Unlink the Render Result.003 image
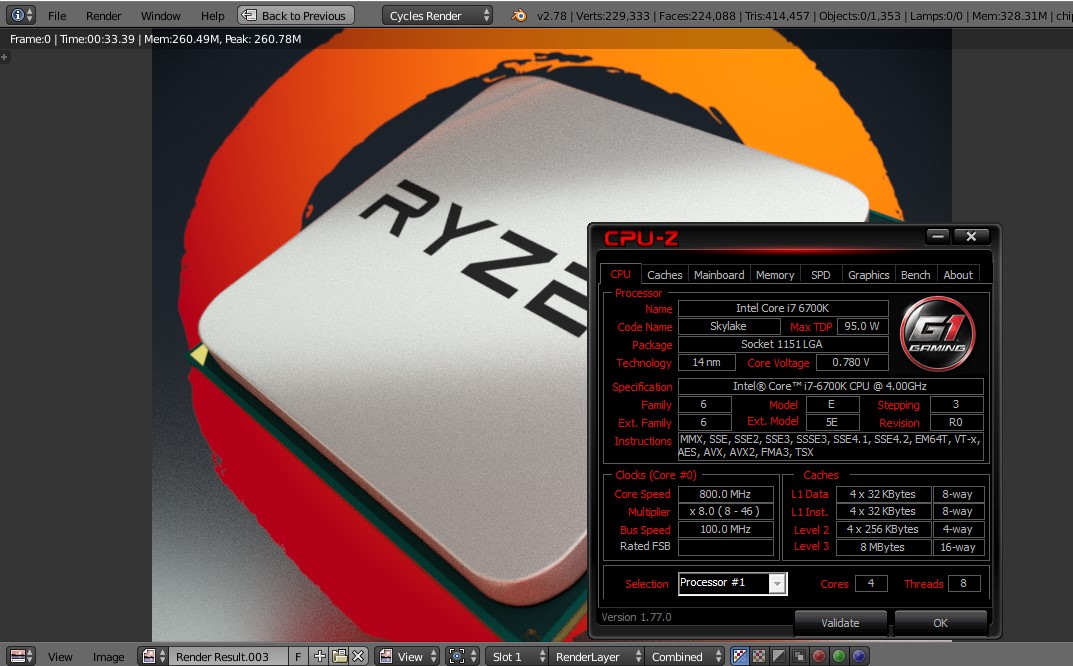Viewport: 1073px width, 666px height. (x=359, y=656)
